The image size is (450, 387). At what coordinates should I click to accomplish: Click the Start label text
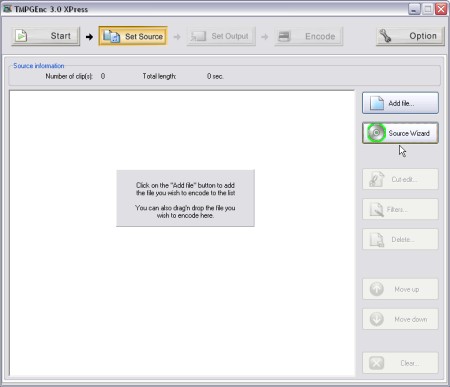60,36
